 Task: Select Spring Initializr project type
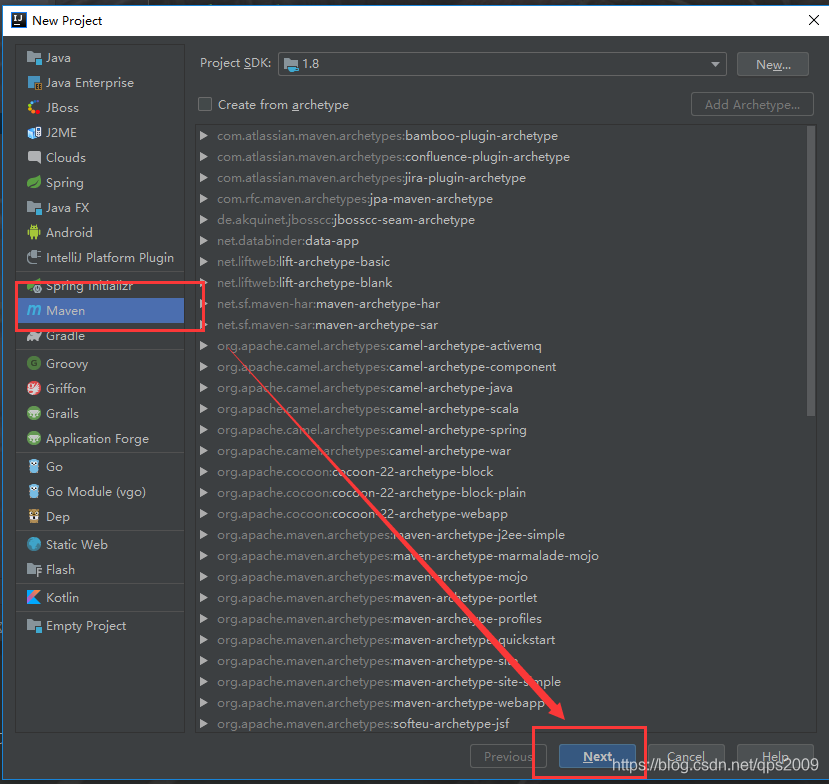click(x=100, y=286)
